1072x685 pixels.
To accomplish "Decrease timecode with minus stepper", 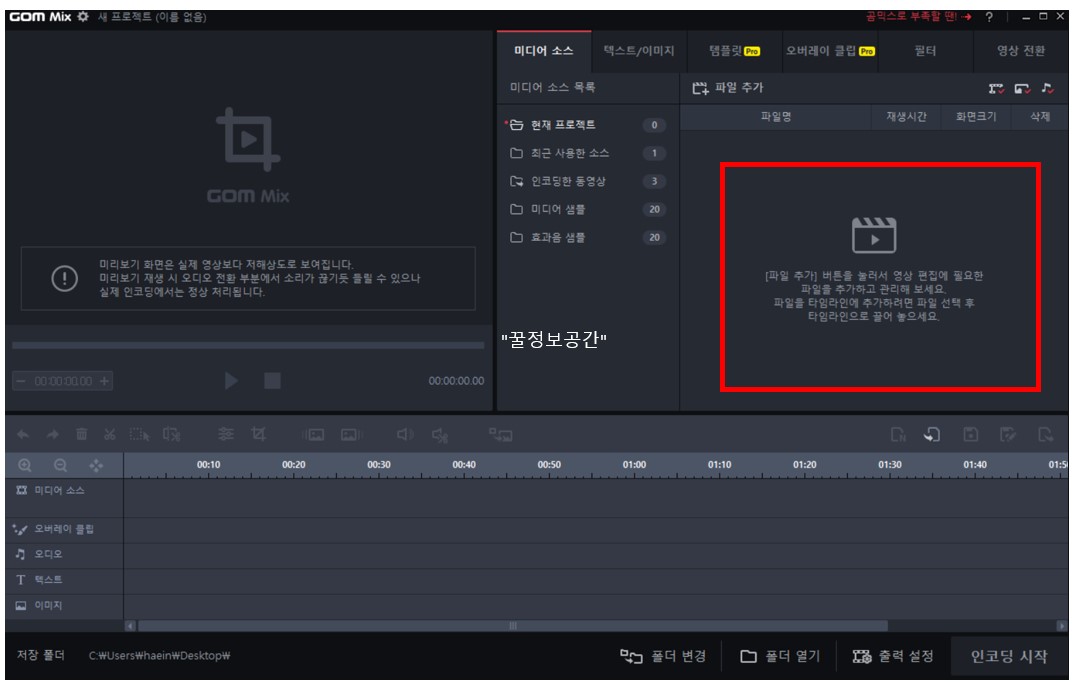I will (x=21, y=381).
